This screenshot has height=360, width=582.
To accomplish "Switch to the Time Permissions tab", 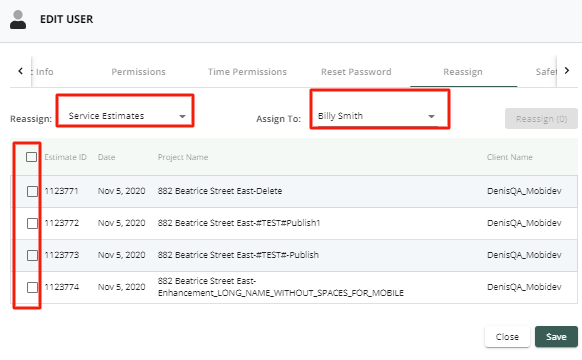I will pyautogui.click(x=247, y=72).
